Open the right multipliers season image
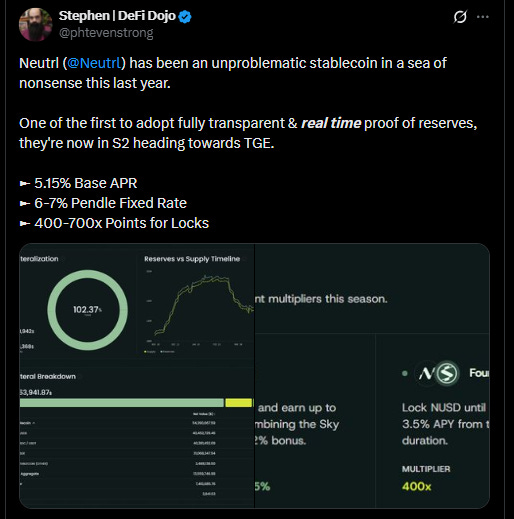The image size is (514, 519). (372, 376)
